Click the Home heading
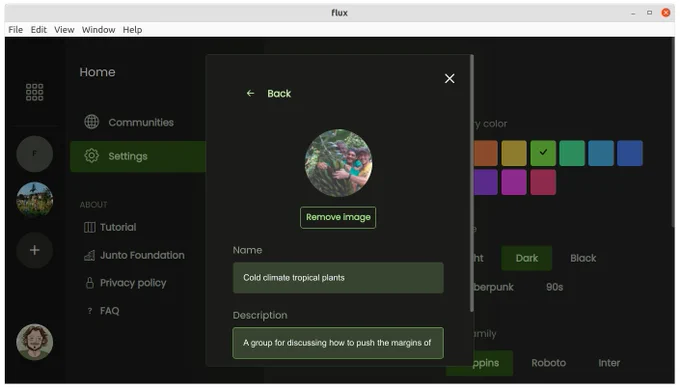The image size is (680, 389). 97,72
